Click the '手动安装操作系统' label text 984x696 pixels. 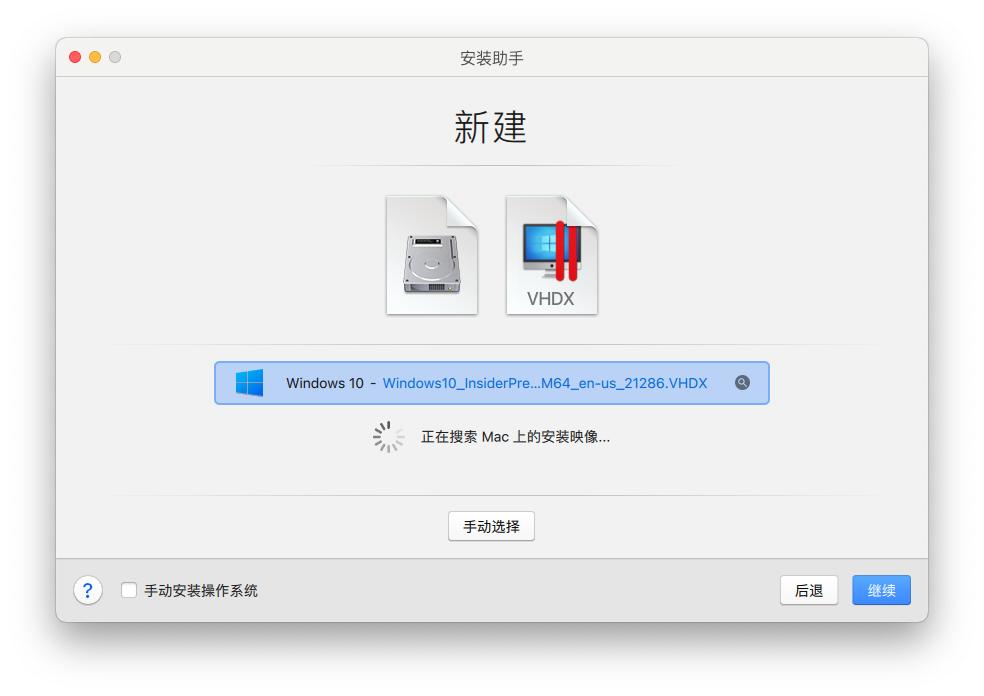[201, 591]
